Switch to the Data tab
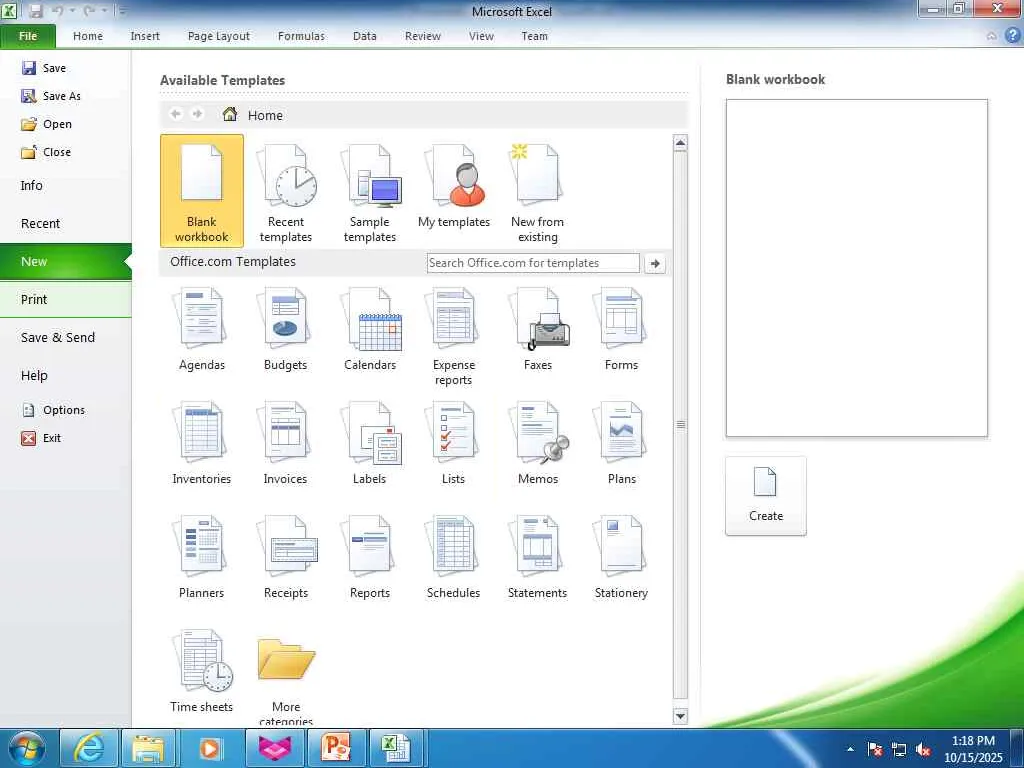This screenshot has height=768, width=1024. click(364, 36)
